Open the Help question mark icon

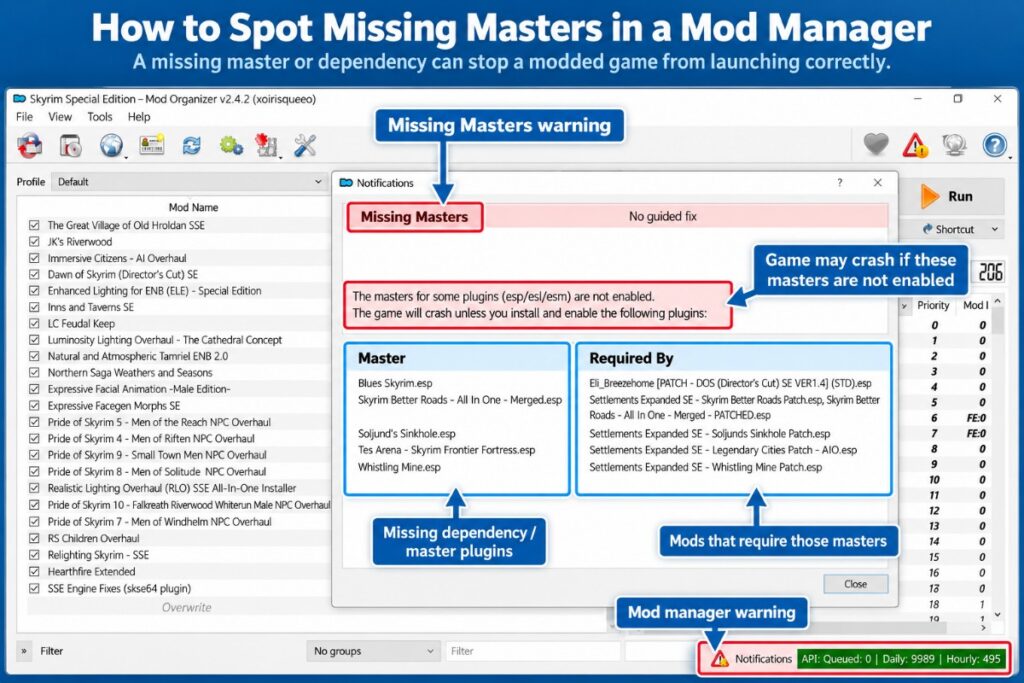(995, 145)
